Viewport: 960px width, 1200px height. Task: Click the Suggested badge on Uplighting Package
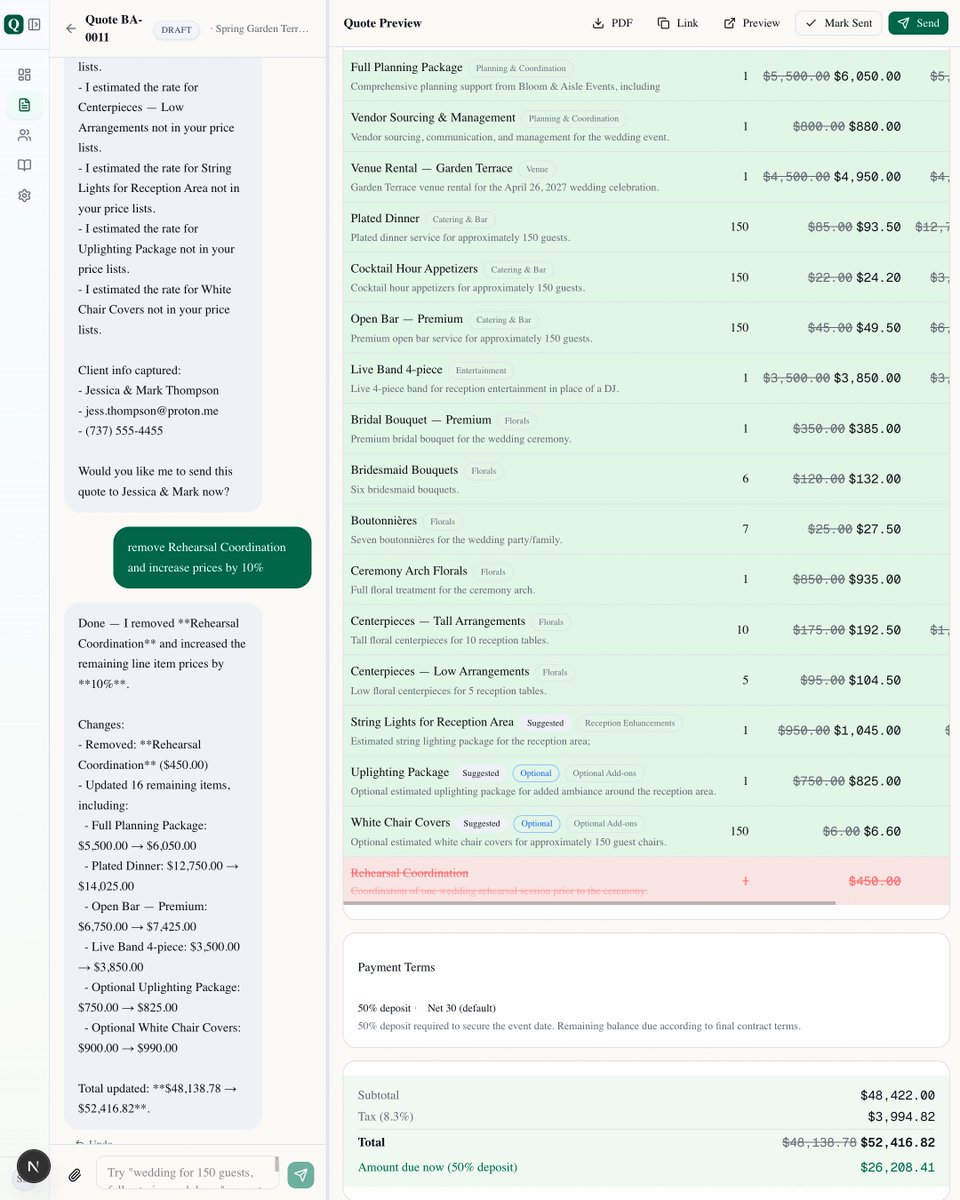(480, 773)
